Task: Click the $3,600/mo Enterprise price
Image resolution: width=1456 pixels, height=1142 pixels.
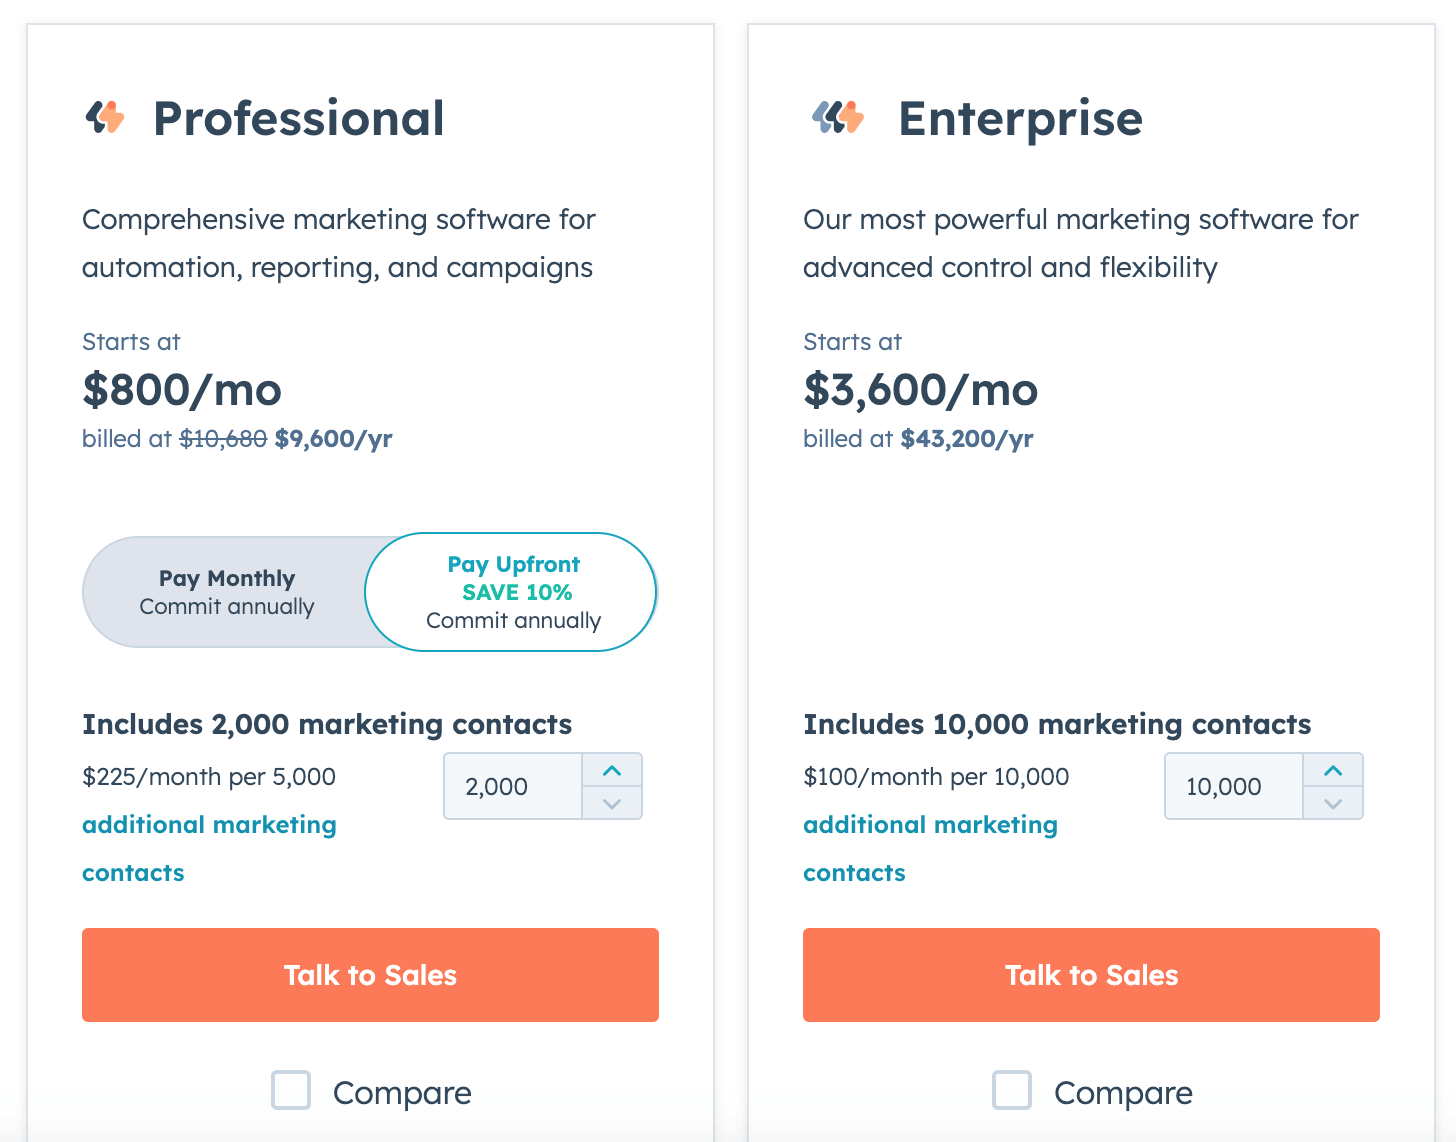Action: tap(921, 390)
